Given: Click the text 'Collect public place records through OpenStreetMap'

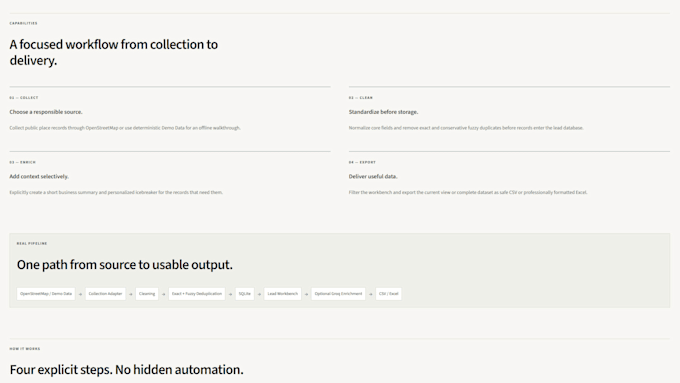Looking at the screenshot, I should click(x=64, y=128).
